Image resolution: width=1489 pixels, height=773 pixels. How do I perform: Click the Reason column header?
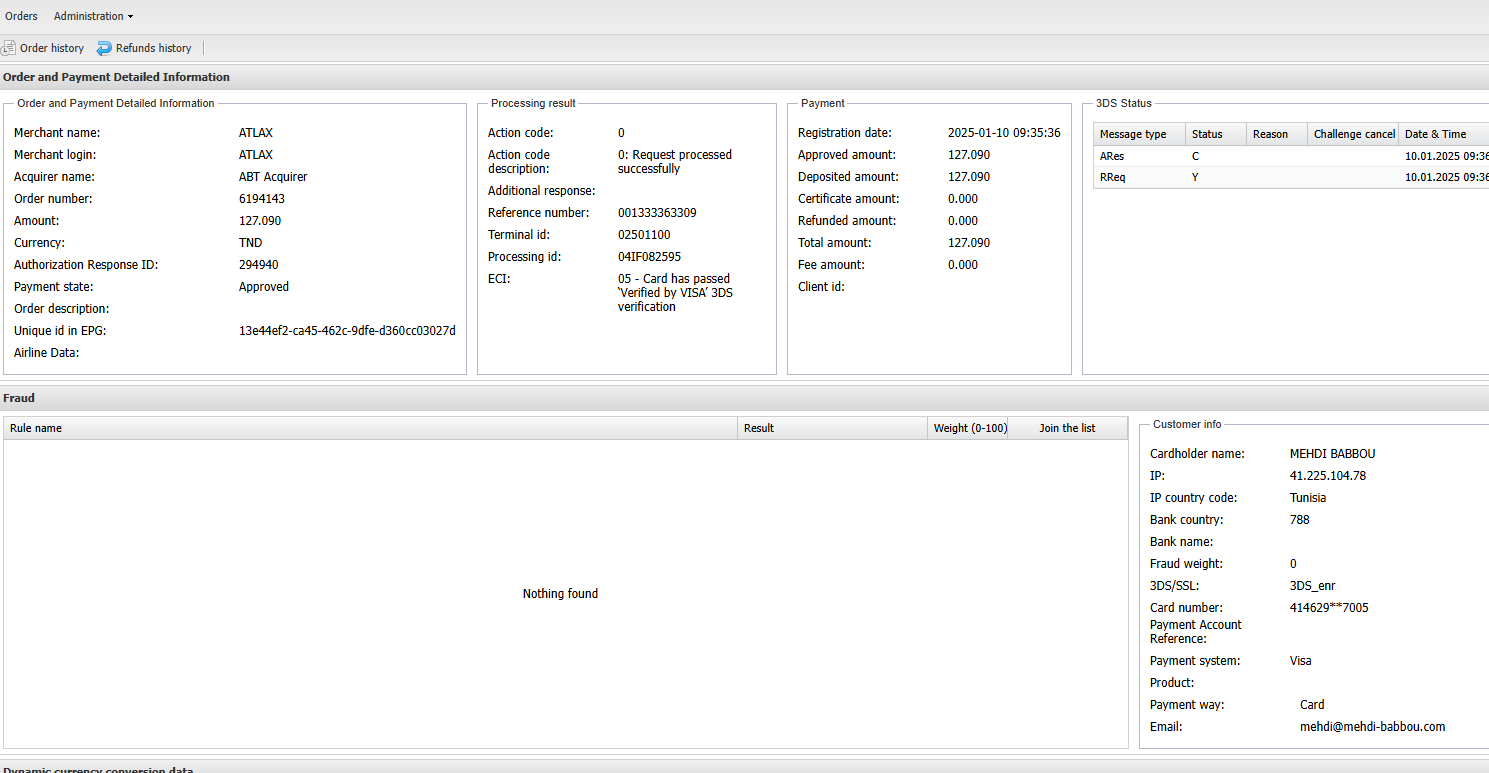click(1270, 134)
